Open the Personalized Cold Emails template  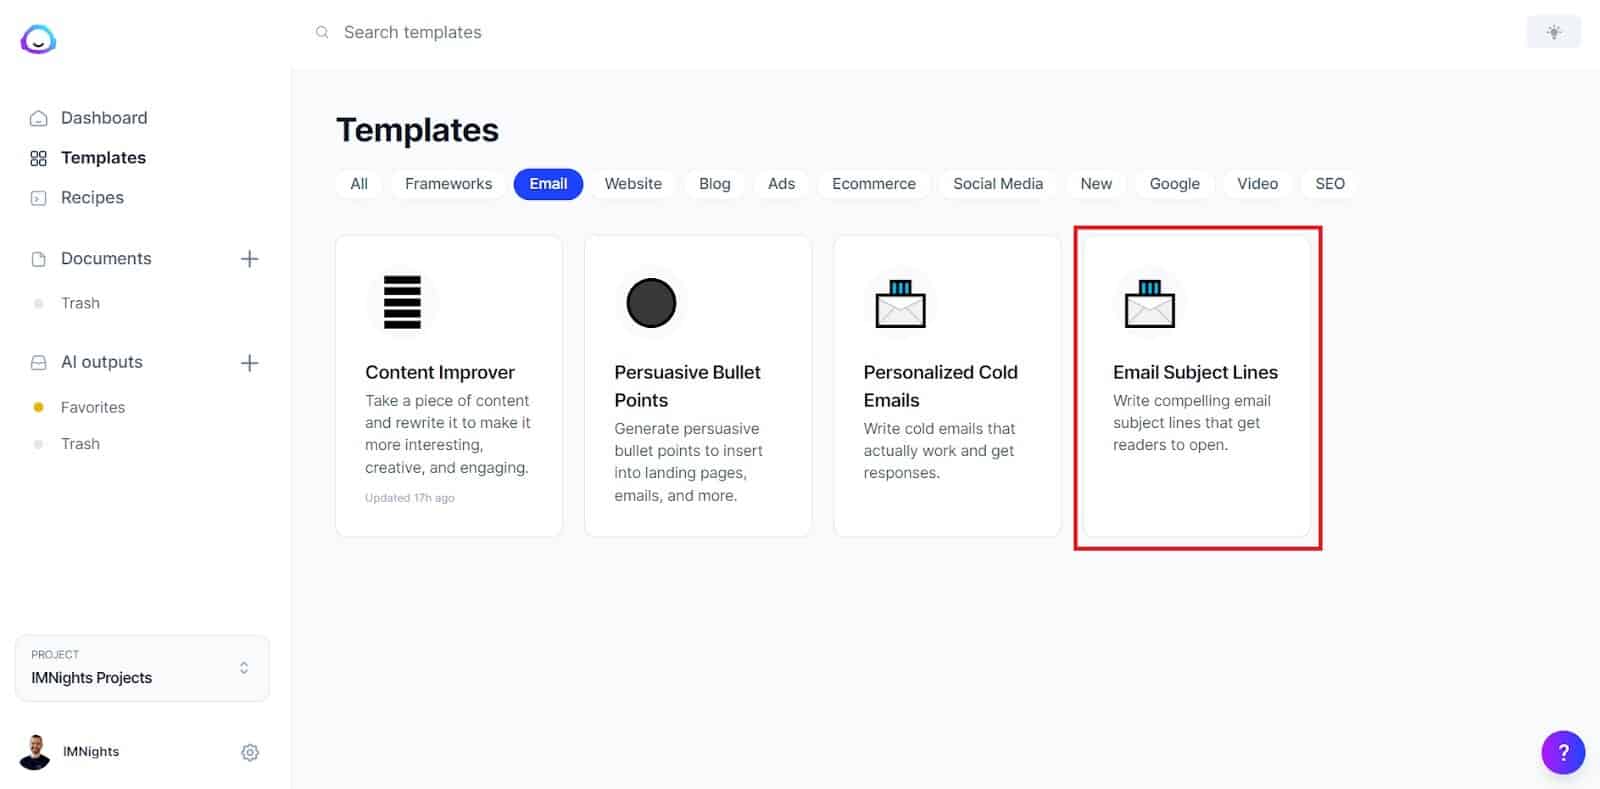click(946, 386)
